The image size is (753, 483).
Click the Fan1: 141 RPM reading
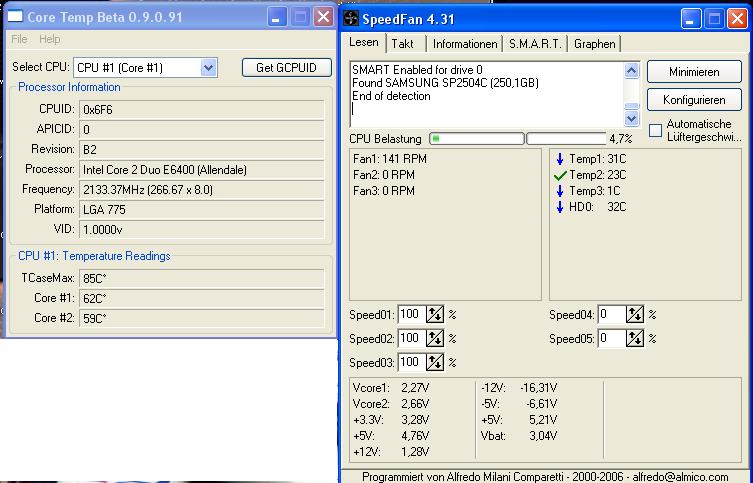click(389, 159)
